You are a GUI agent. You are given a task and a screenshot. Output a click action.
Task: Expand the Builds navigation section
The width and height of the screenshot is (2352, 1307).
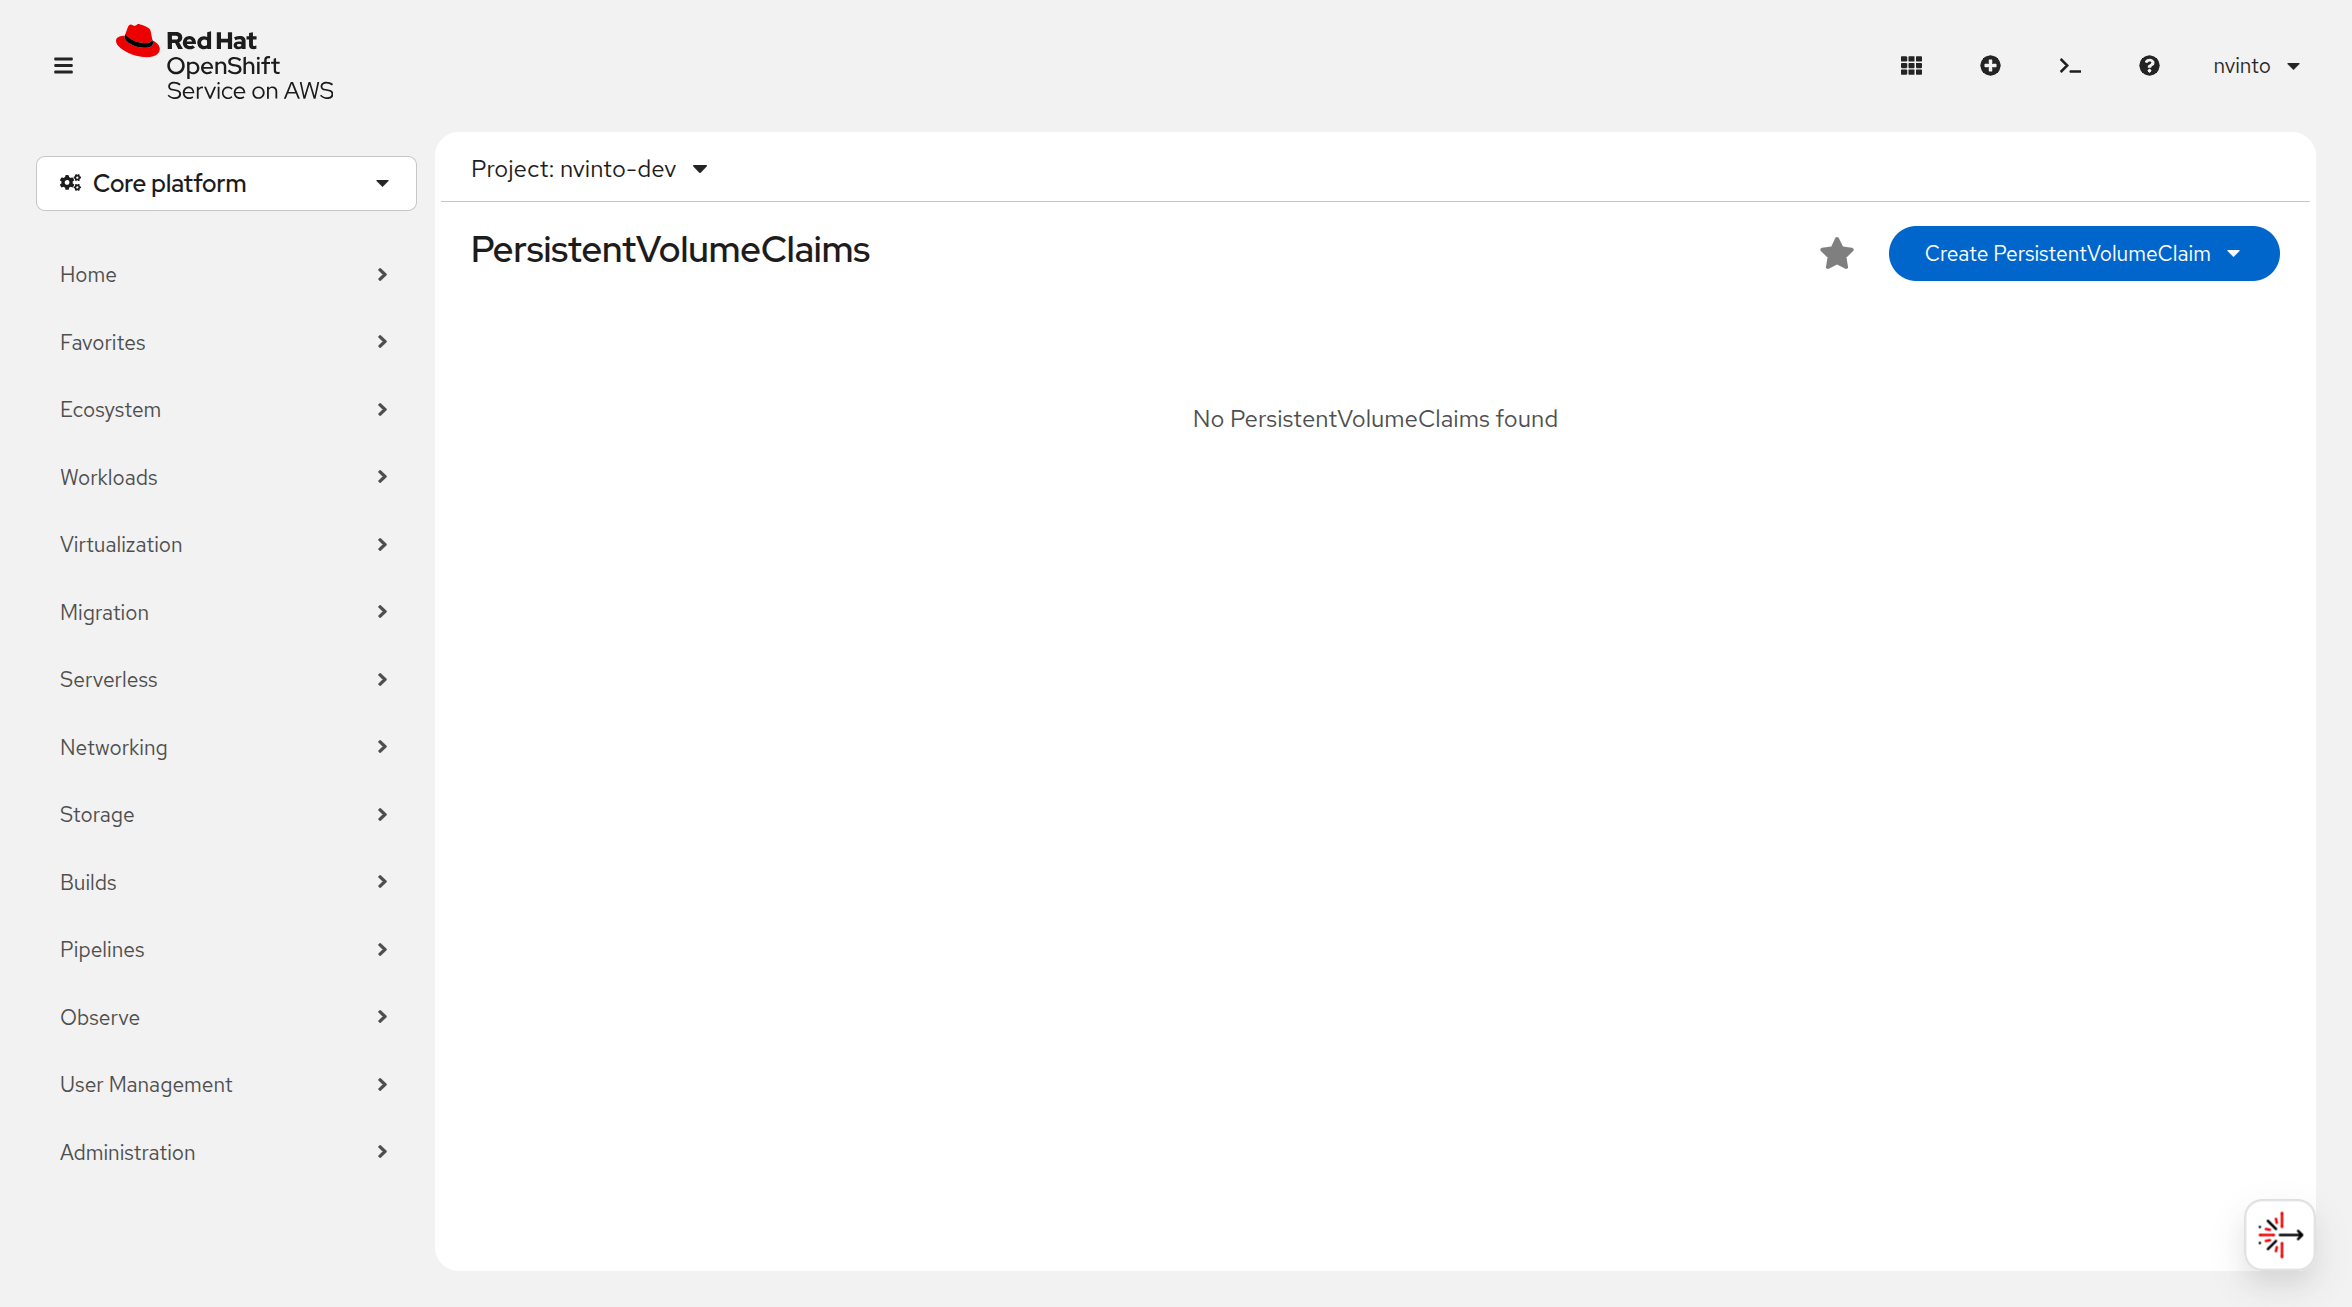pyautogui.click(x=226, y=882)
